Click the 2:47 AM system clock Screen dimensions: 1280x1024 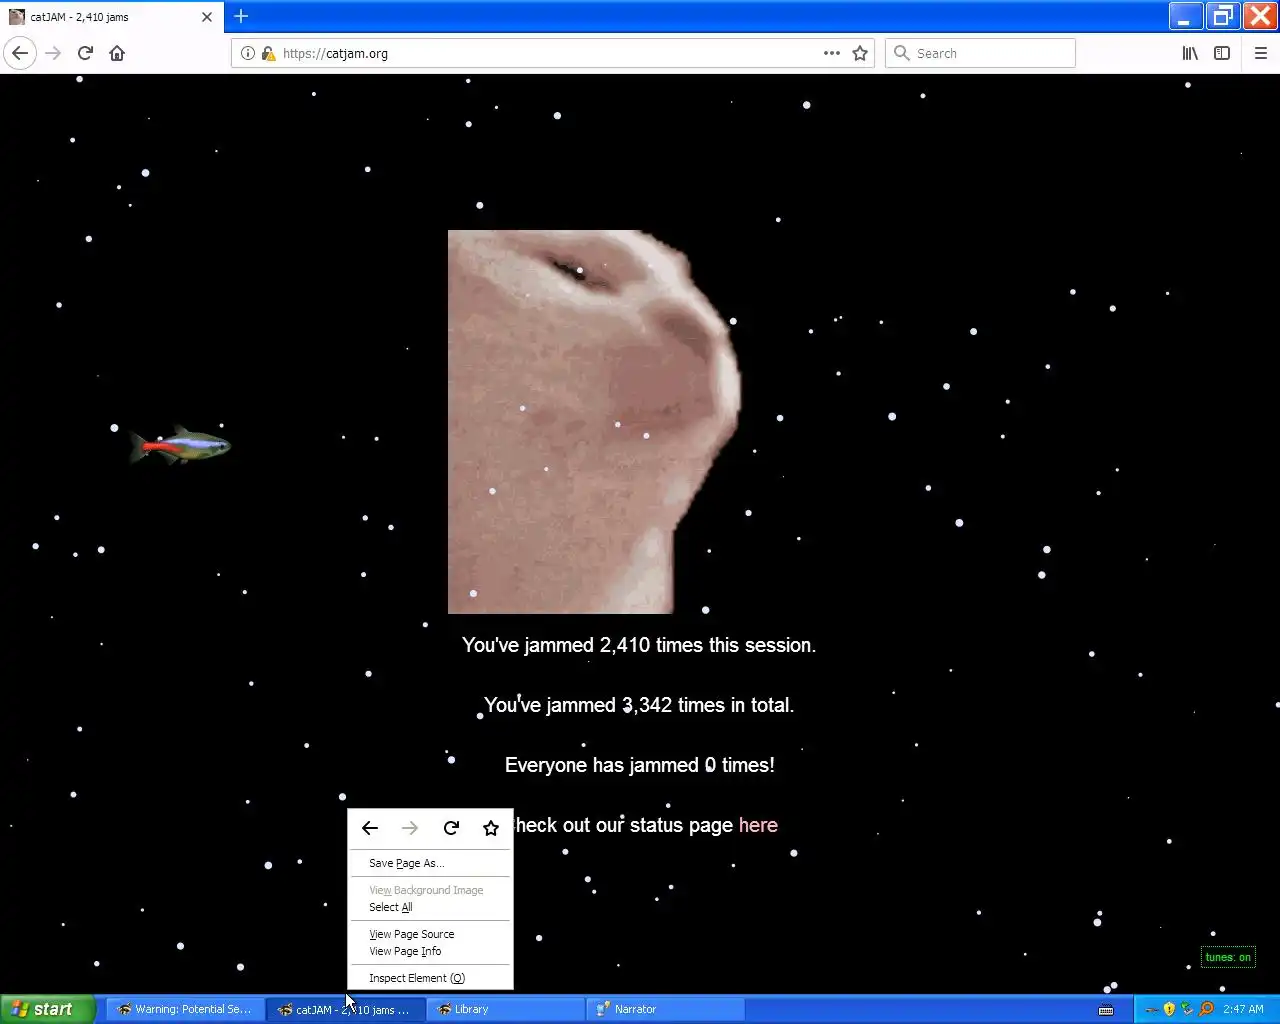coord(1243,1009)
